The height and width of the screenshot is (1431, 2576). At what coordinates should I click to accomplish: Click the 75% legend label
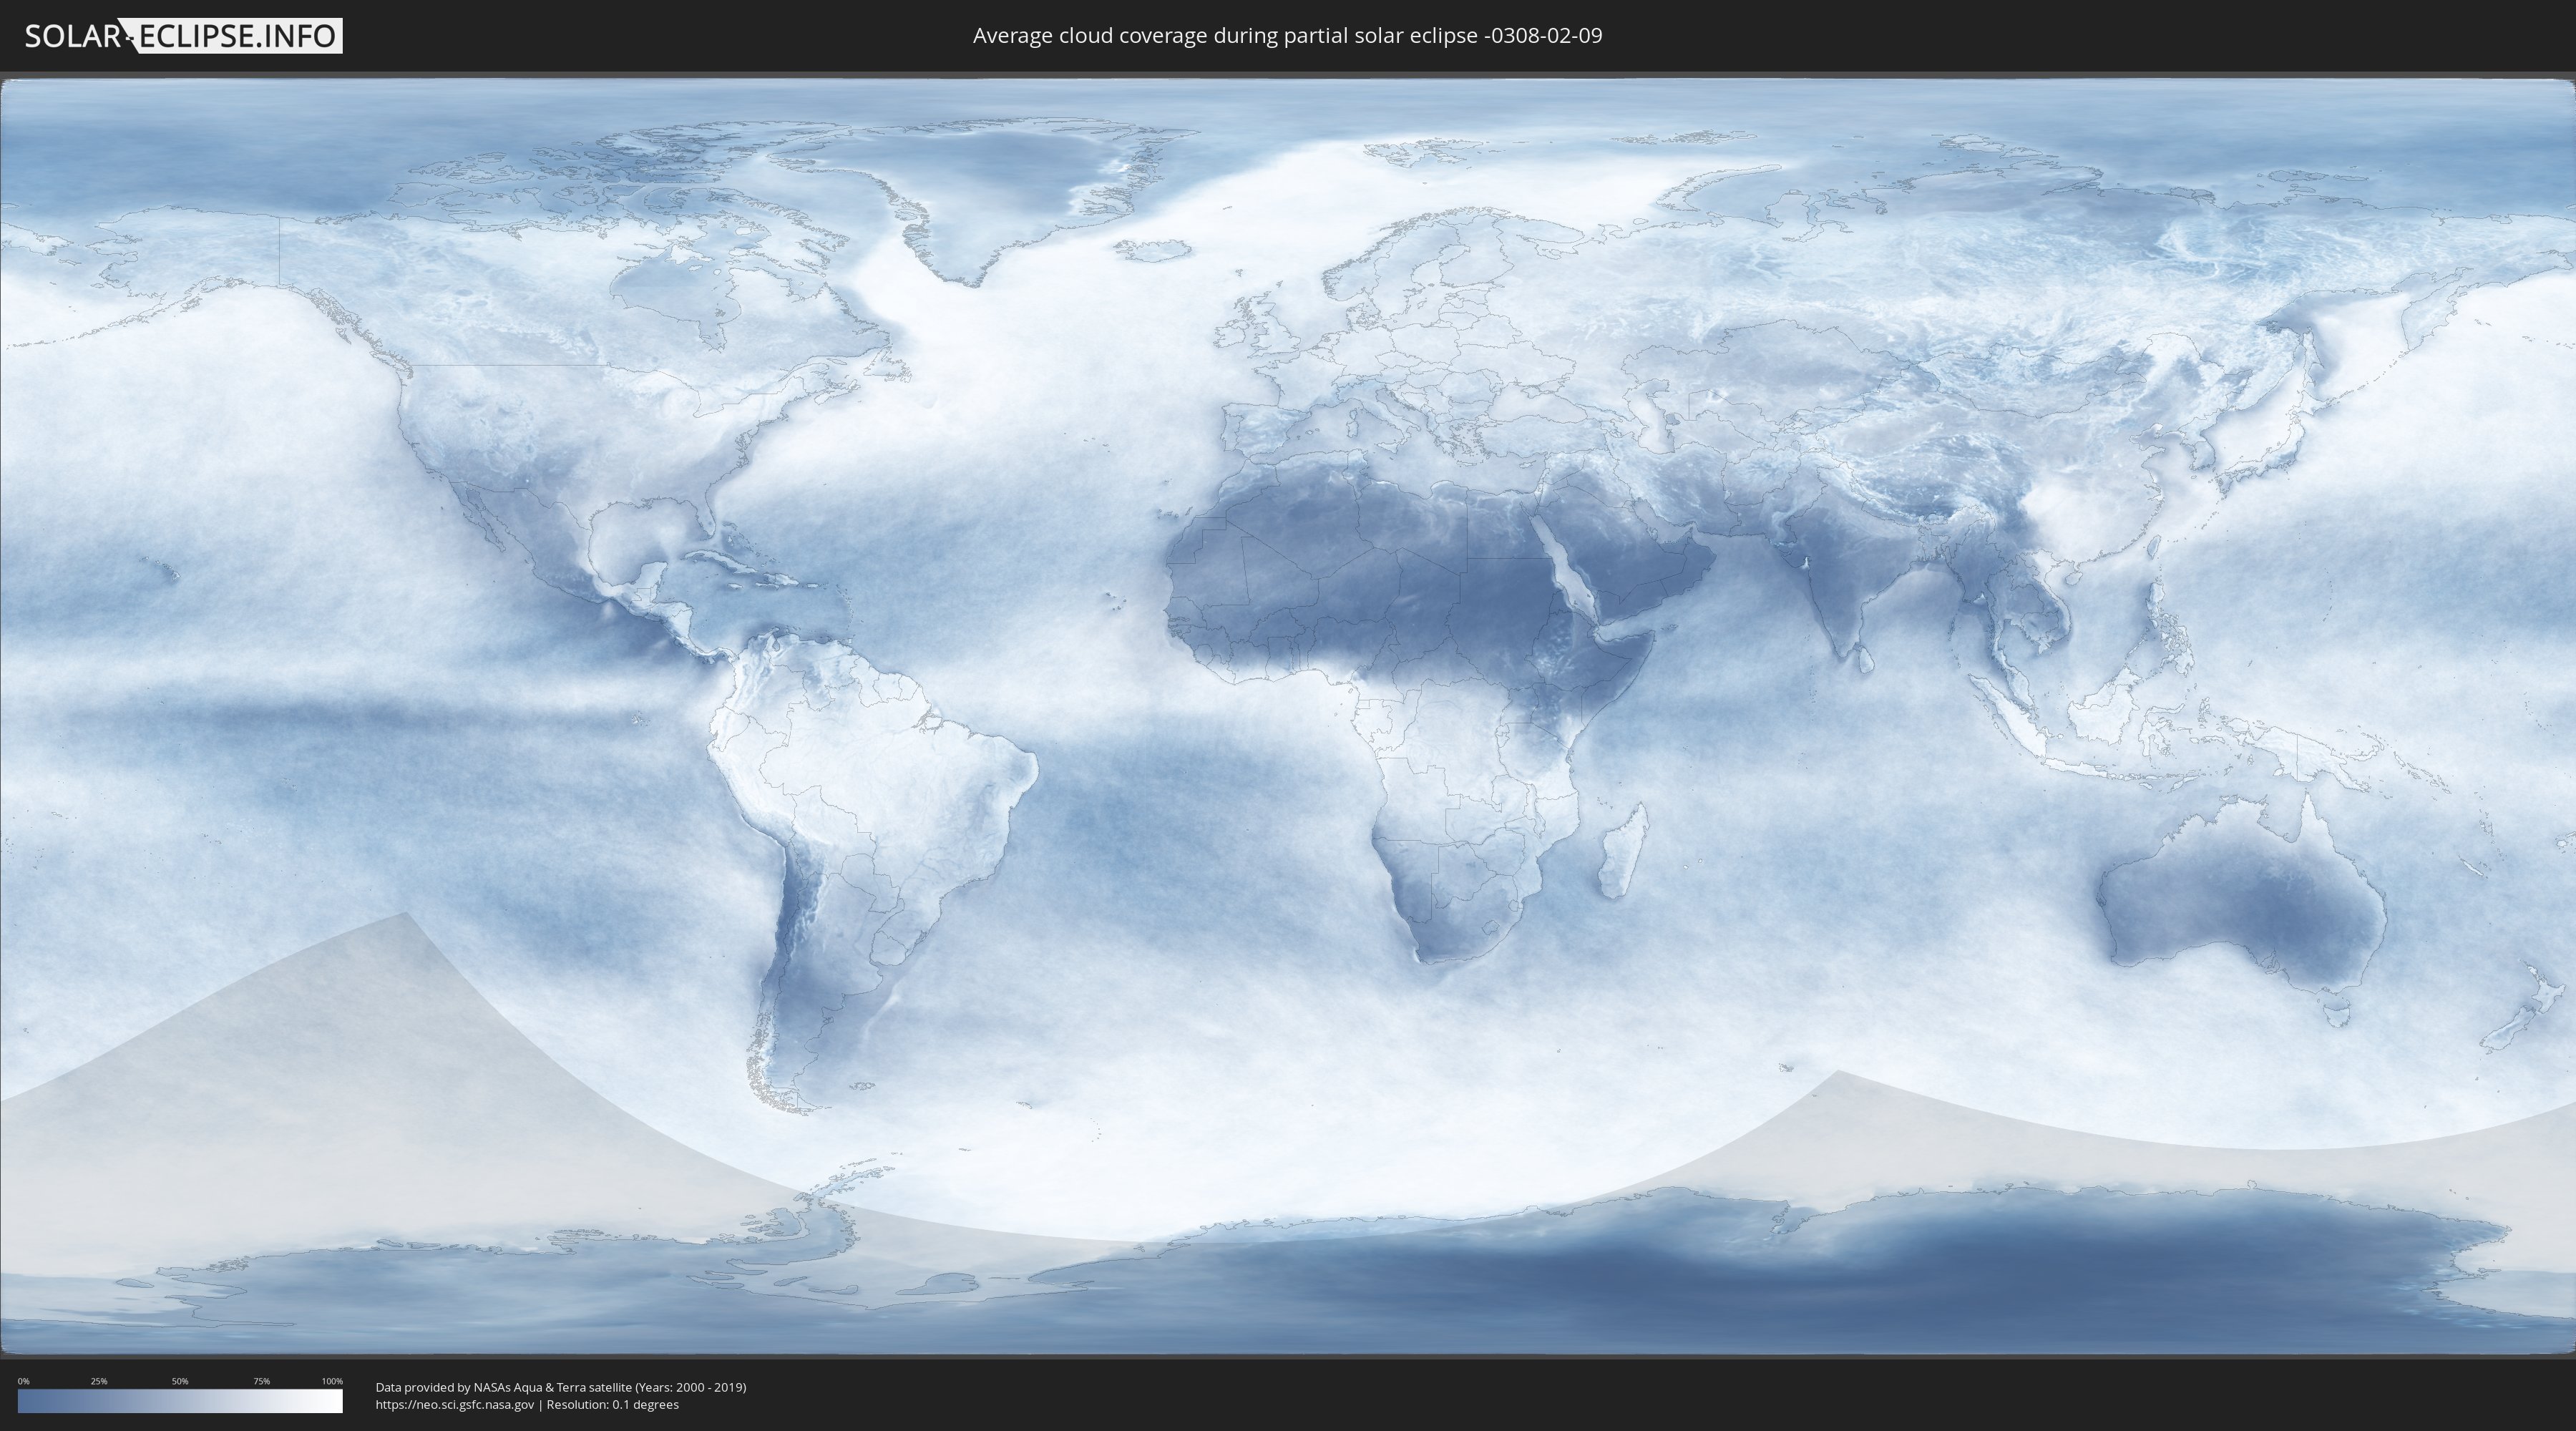tap(261, 1381)
